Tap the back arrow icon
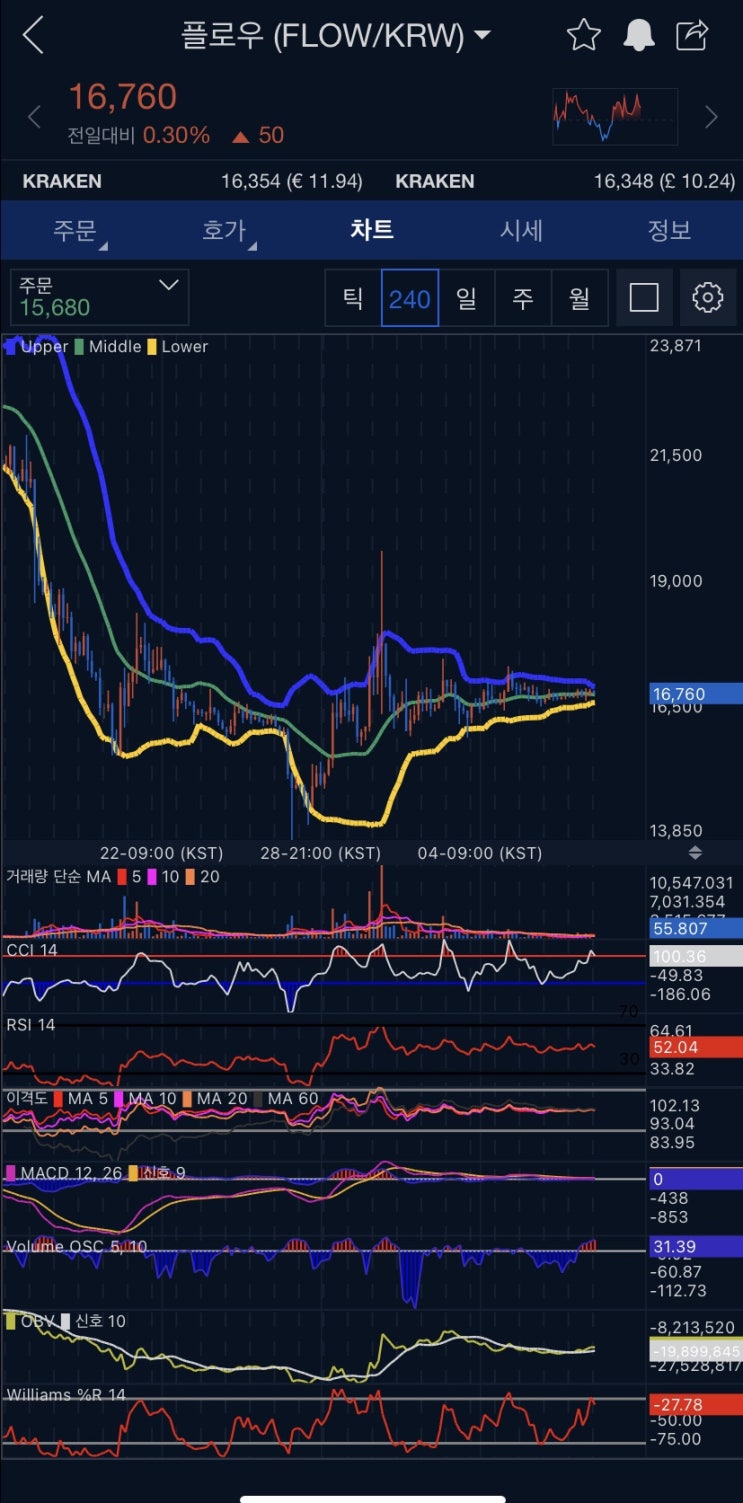Image resolution: width=743 pixels, height=1503 pixels. coord(33,35)
